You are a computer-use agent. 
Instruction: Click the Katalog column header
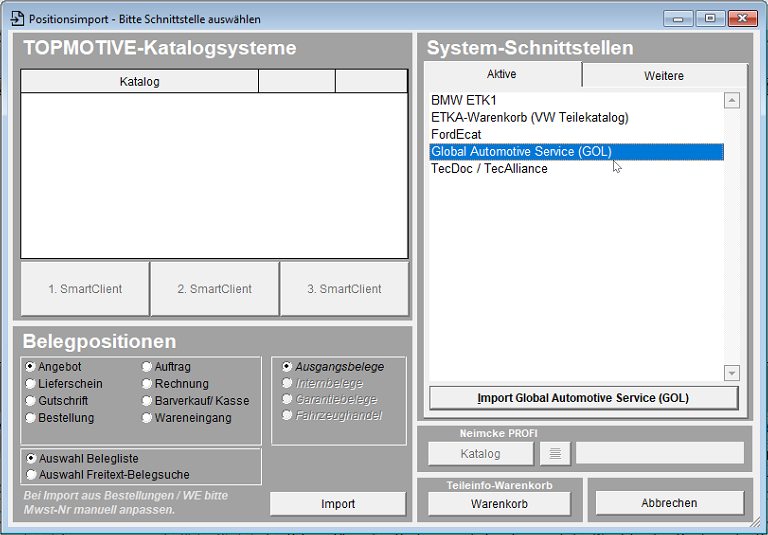(140, 81)
